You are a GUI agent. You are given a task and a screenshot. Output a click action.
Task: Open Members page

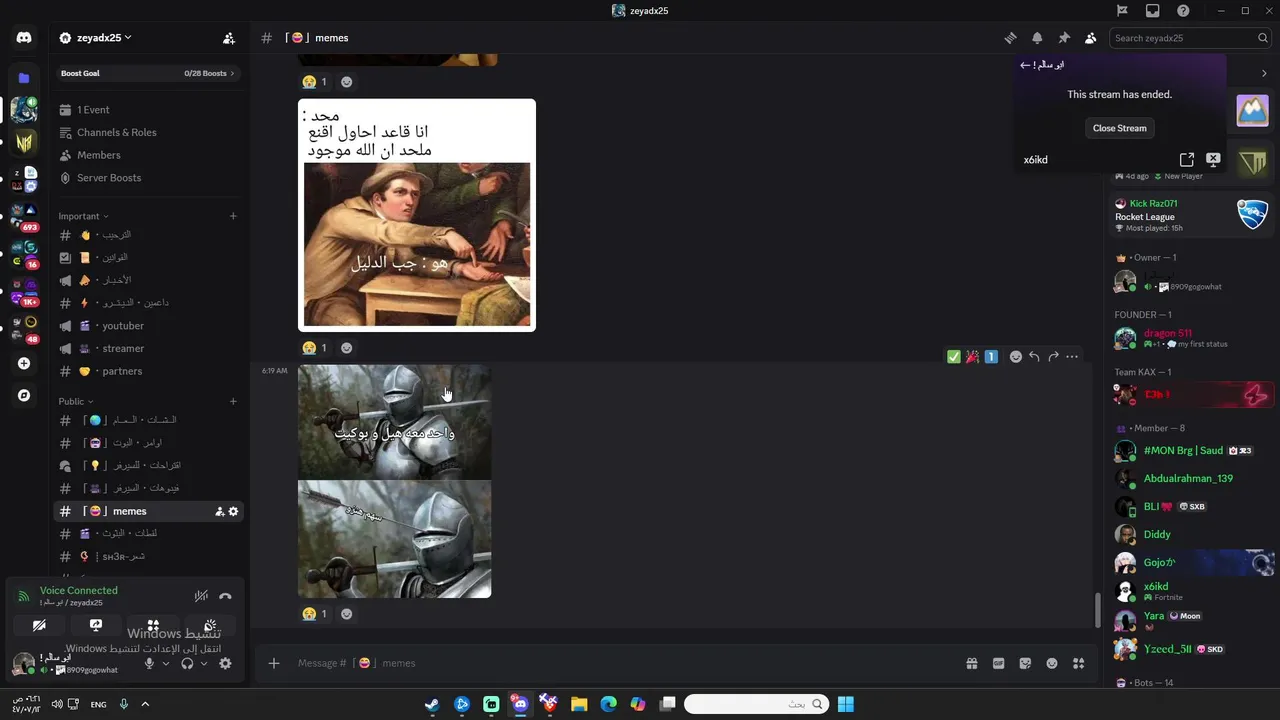click(x=148, y=155)
